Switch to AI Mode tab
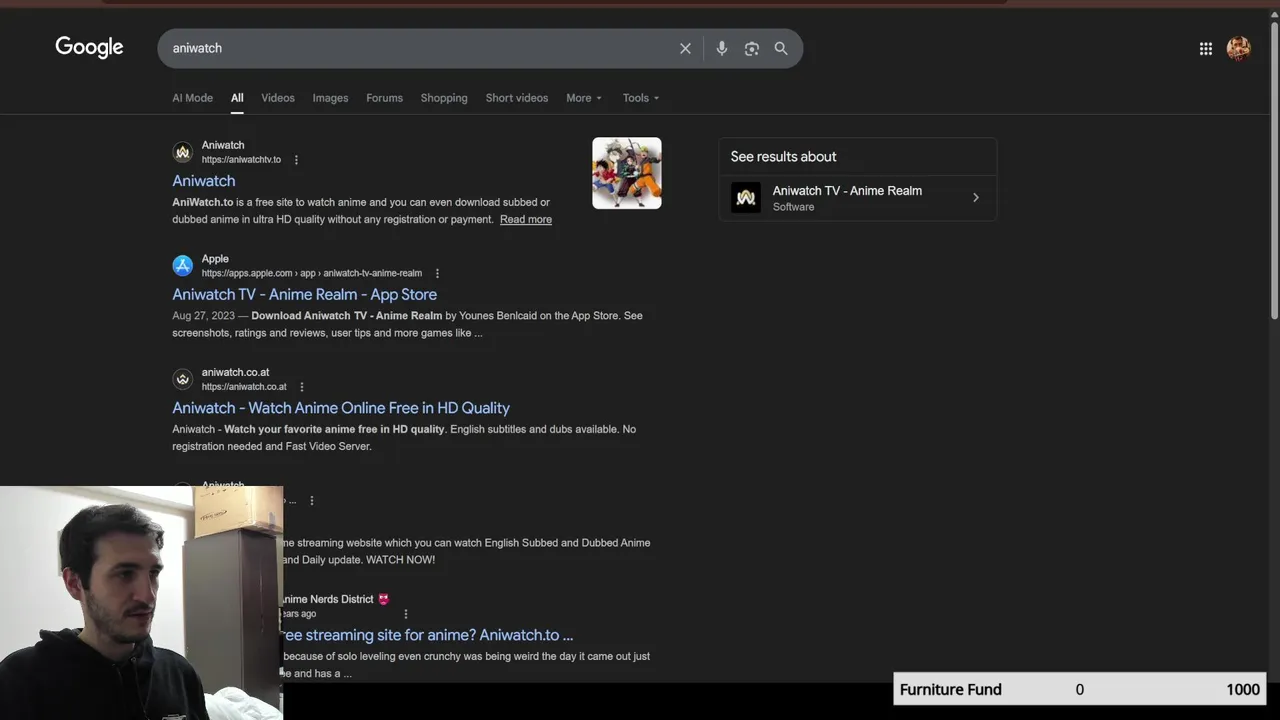The height and width of the screenshot is (720, 1280). click(x=192, y=98)
